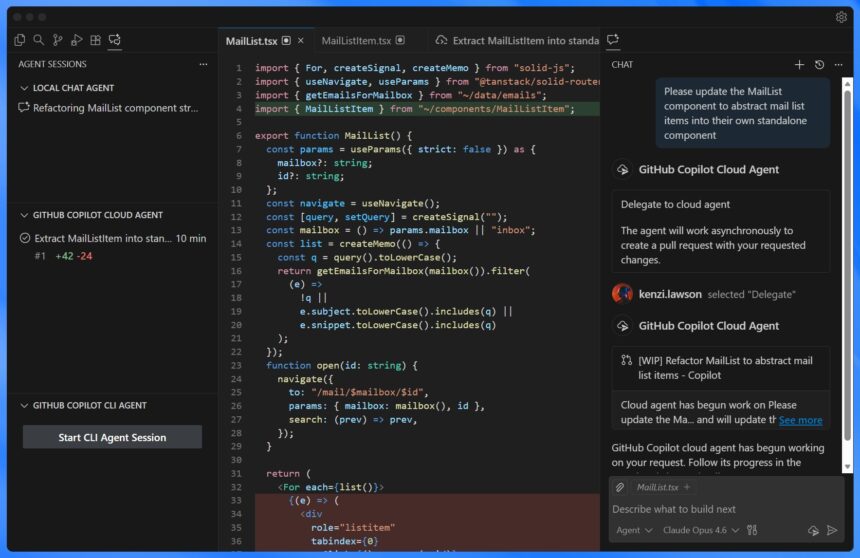Click the chat scrollbar down arrow

click(847, 467)
